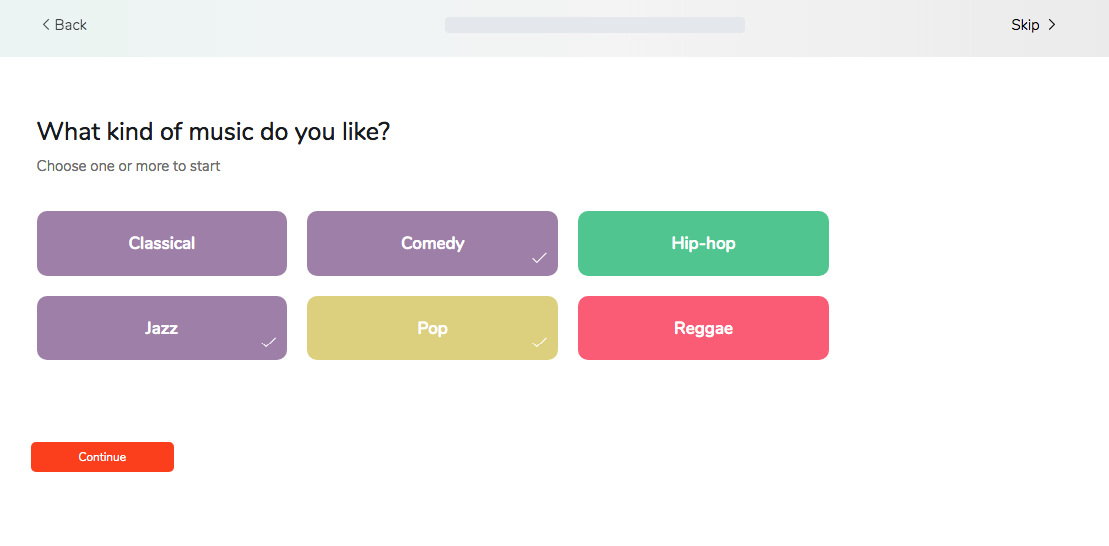Click the right chevron beside Skip
Screen dimensions: 1109x546
point(1052,25)
